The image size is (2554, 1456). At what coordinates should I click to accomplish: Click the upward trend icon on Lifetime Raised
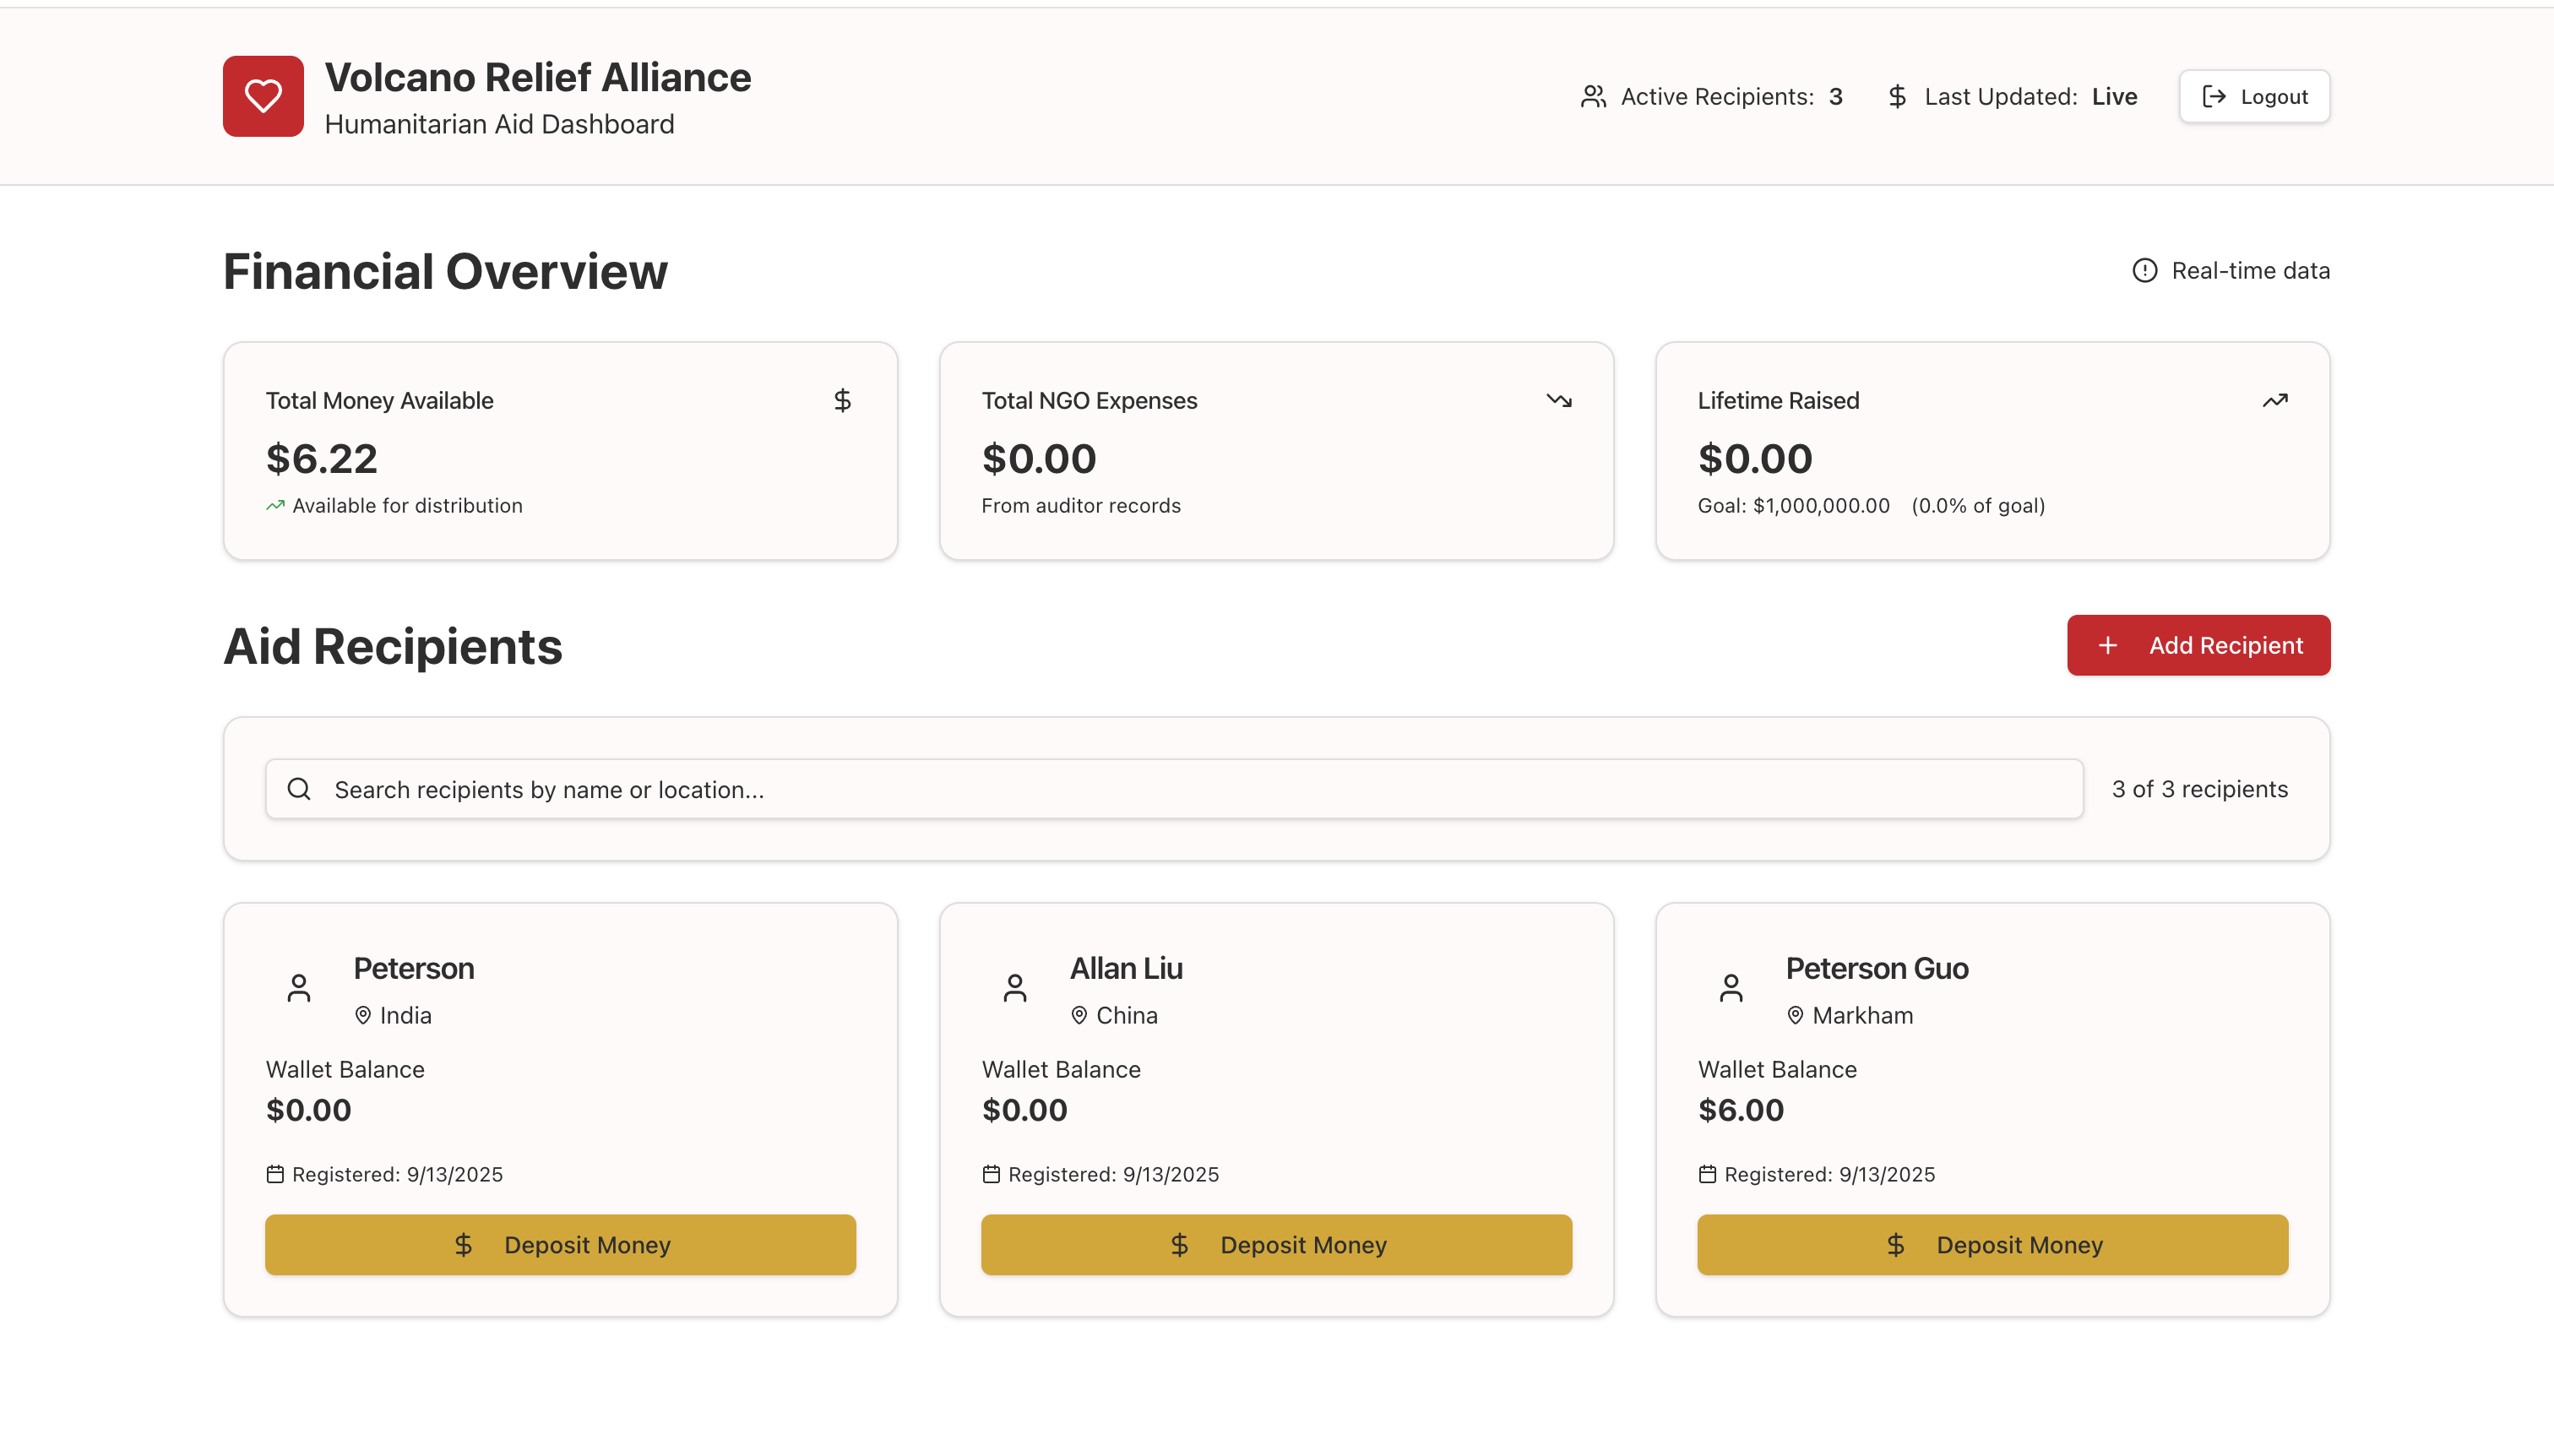click(x=2275, y=401)
